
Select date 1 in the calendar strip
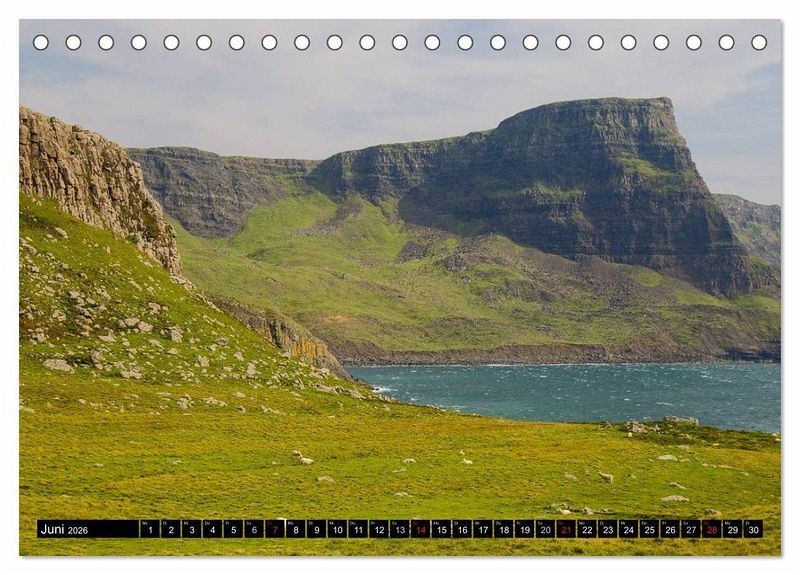pyautogui.click(x=150, y=529)
